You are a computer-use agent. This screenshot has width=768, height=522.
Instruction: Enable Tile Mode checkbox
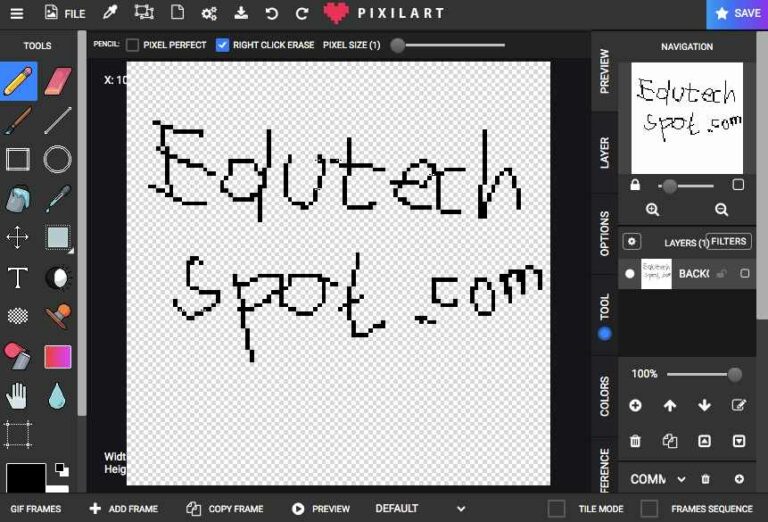(x=556, y=508)
